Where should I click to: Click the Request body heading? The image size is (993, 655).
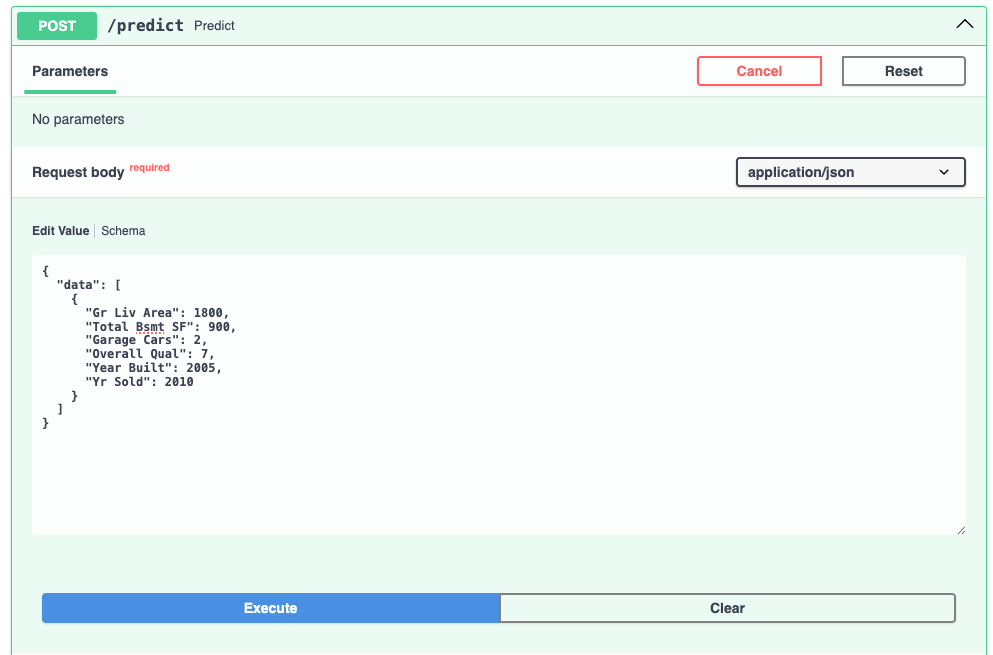pyautogui.click(x=78, y=172)
